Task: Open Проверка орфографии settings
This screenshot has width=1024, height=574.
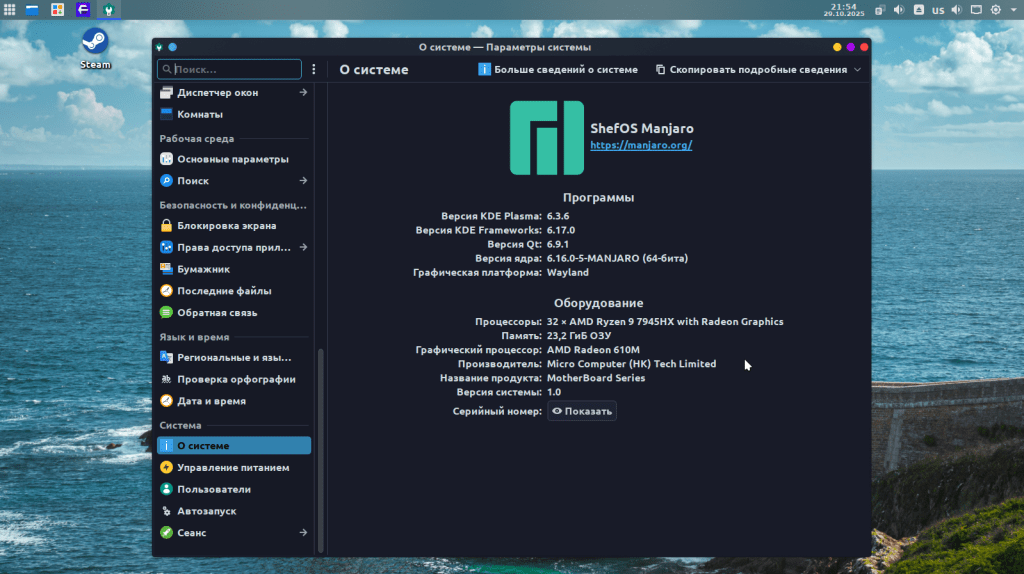Action: [235, 379]
